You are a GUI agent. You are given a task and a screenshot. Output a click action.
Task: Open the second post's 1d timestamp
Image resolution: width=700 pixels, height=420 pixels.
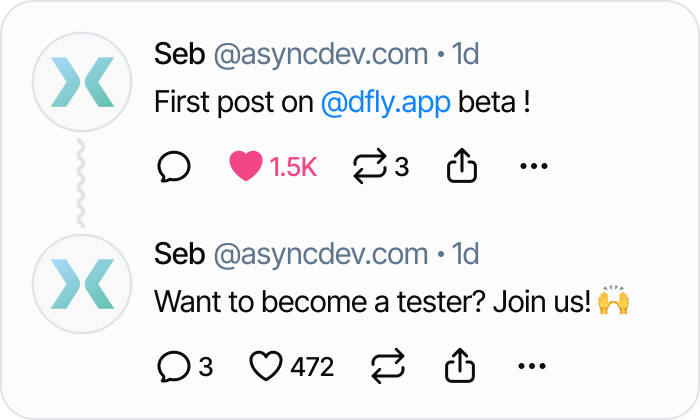tap(465, 255)
